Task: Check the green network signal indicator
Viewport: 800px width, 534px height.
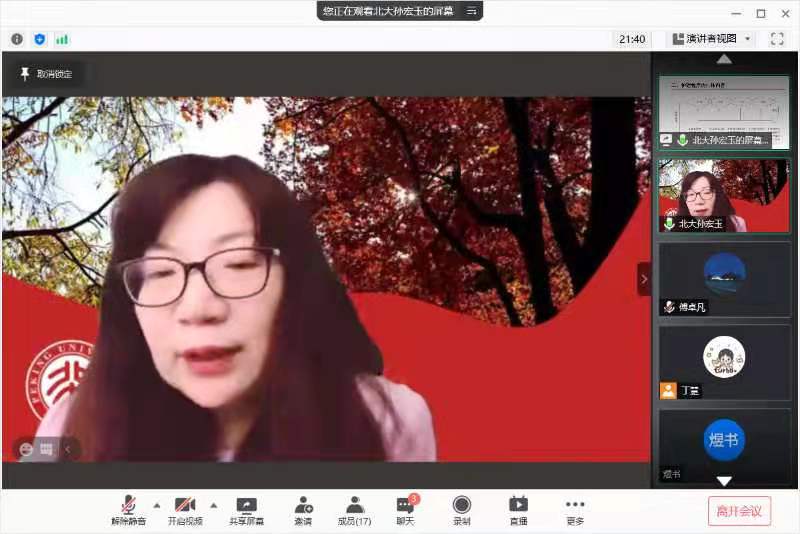Action: tap(62, 39)
